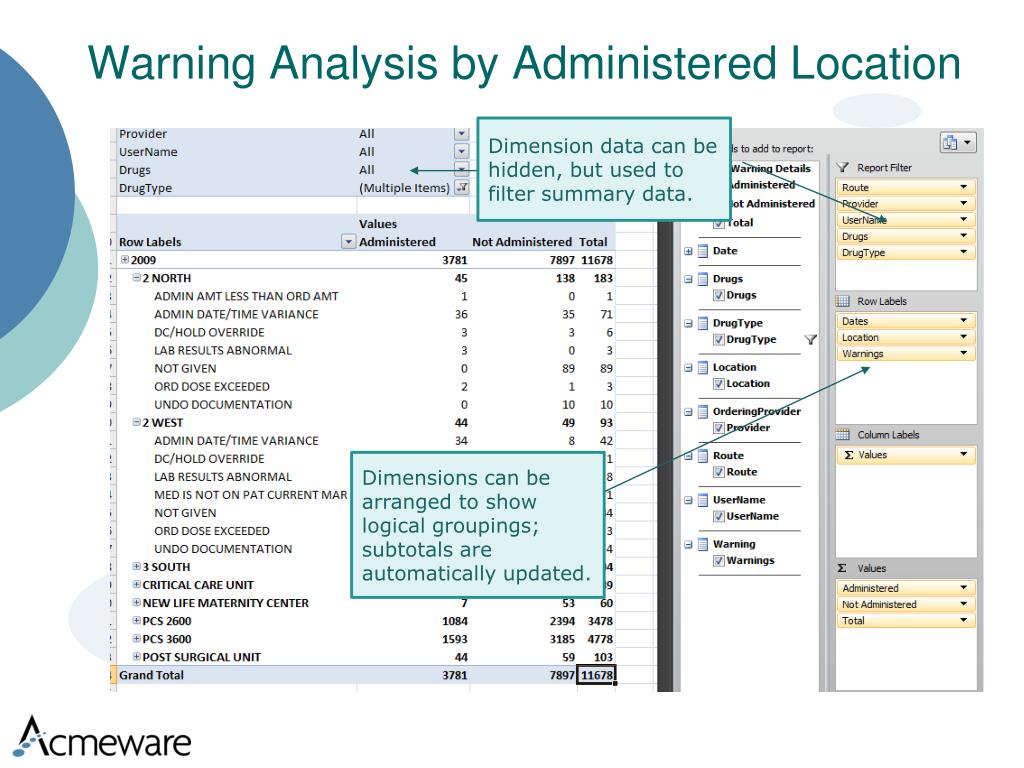The image size is (1024, 768).
Task: Expand the POST SURGICAL UNIT group
Action: (136, 656)
